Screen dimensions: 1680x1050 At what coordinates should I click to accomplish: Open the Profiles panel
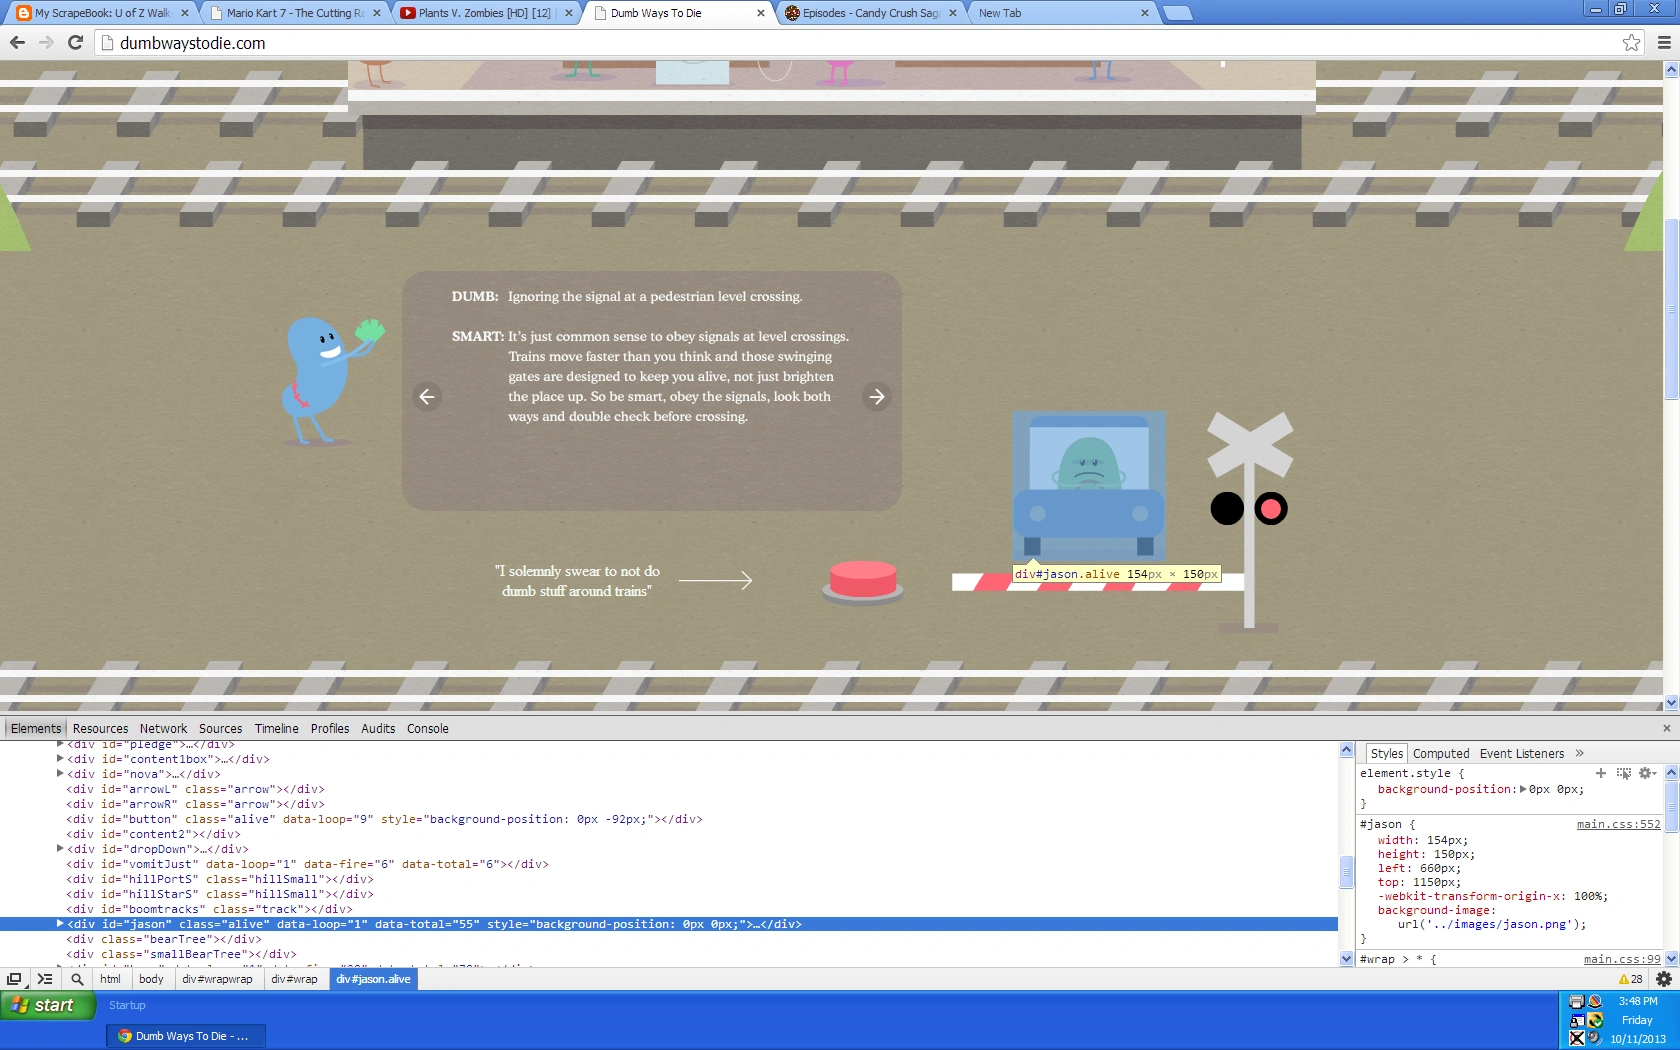(330, 728)
